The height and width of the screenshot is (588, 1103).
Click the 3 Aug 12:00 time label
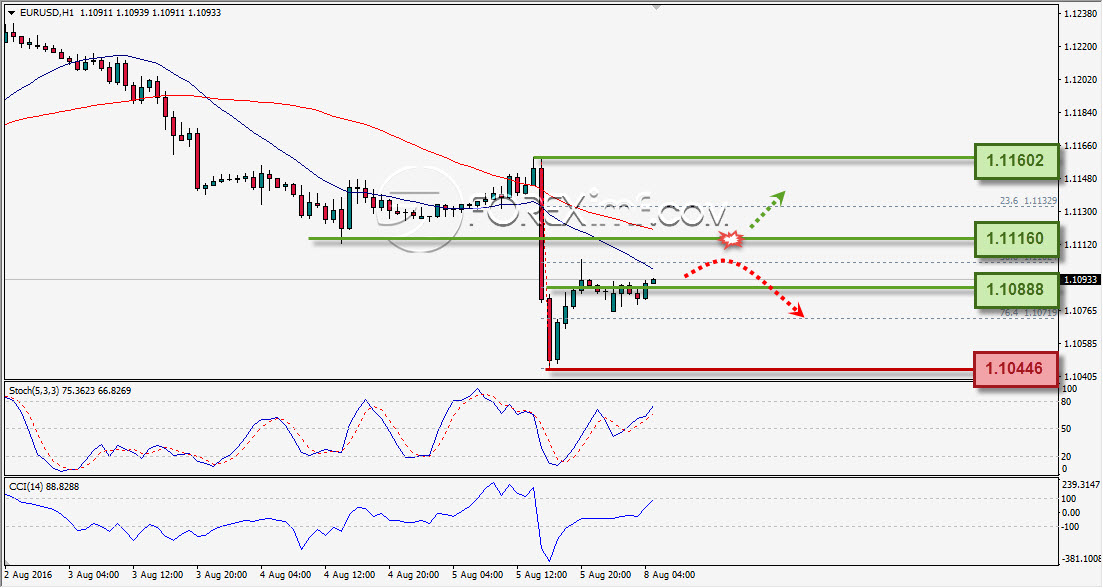[x=158, y=575]
